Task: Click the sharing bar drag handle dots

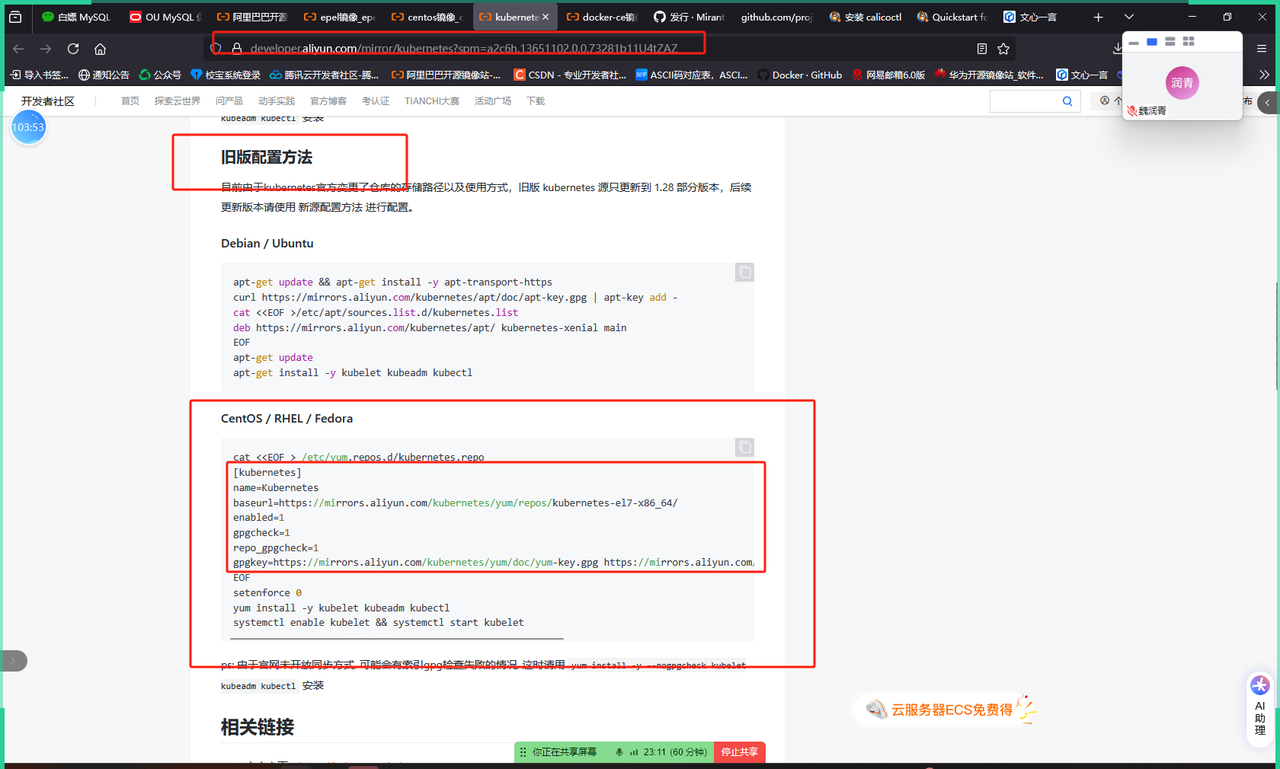Action: pyautogui.click(x=522, y=752)
